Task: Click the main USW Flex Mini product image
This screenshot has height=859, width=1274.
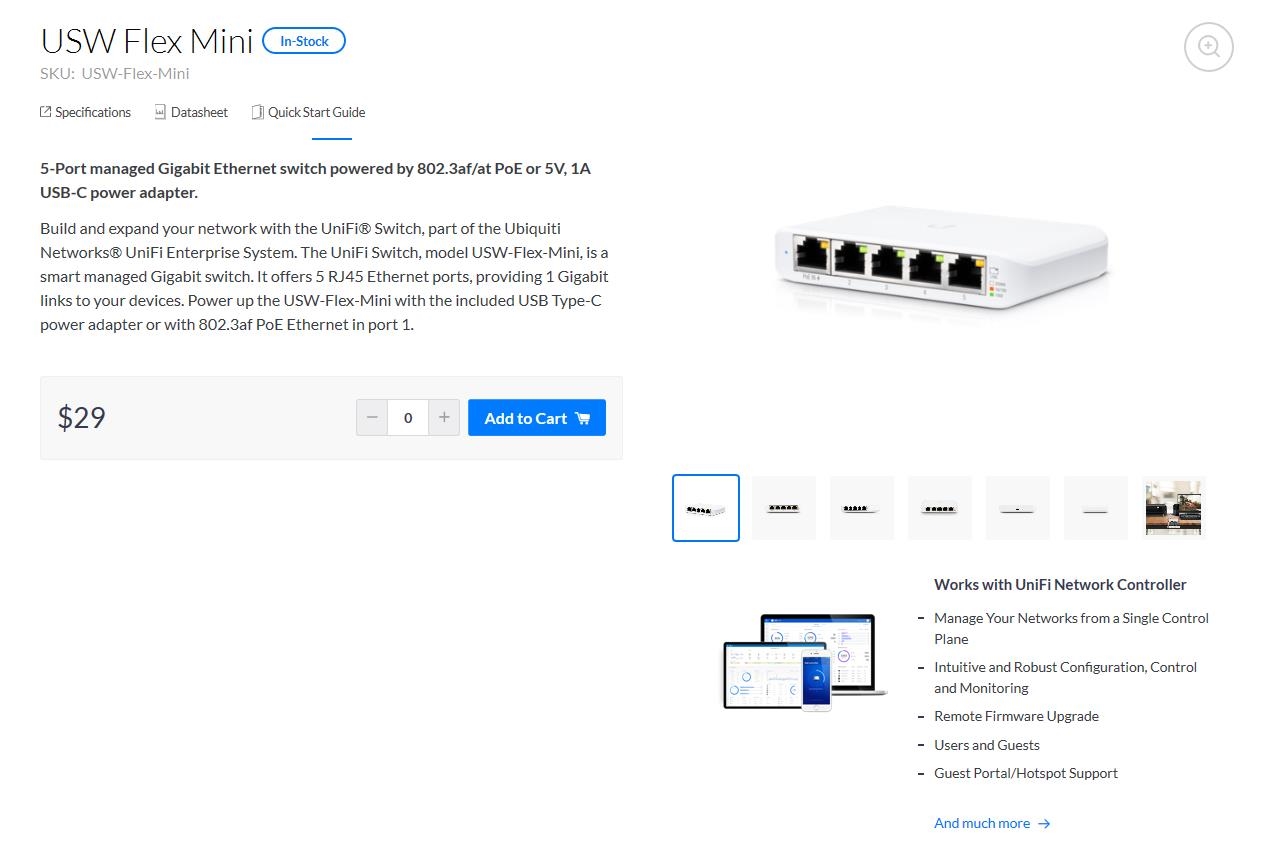Action: 940,258
